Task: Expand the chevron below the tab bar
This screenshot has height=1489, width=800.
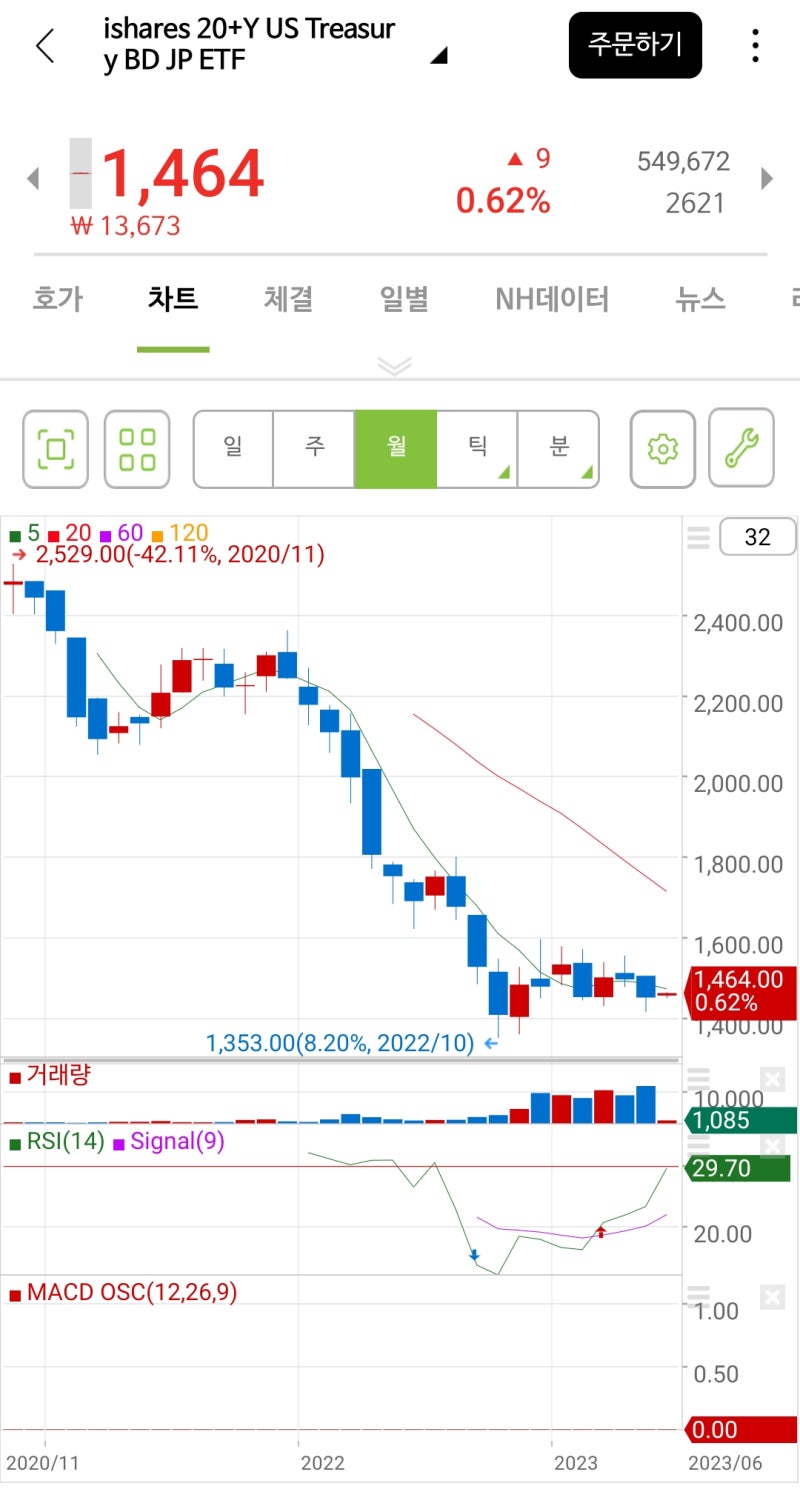Action: click(x=395, y=367)
